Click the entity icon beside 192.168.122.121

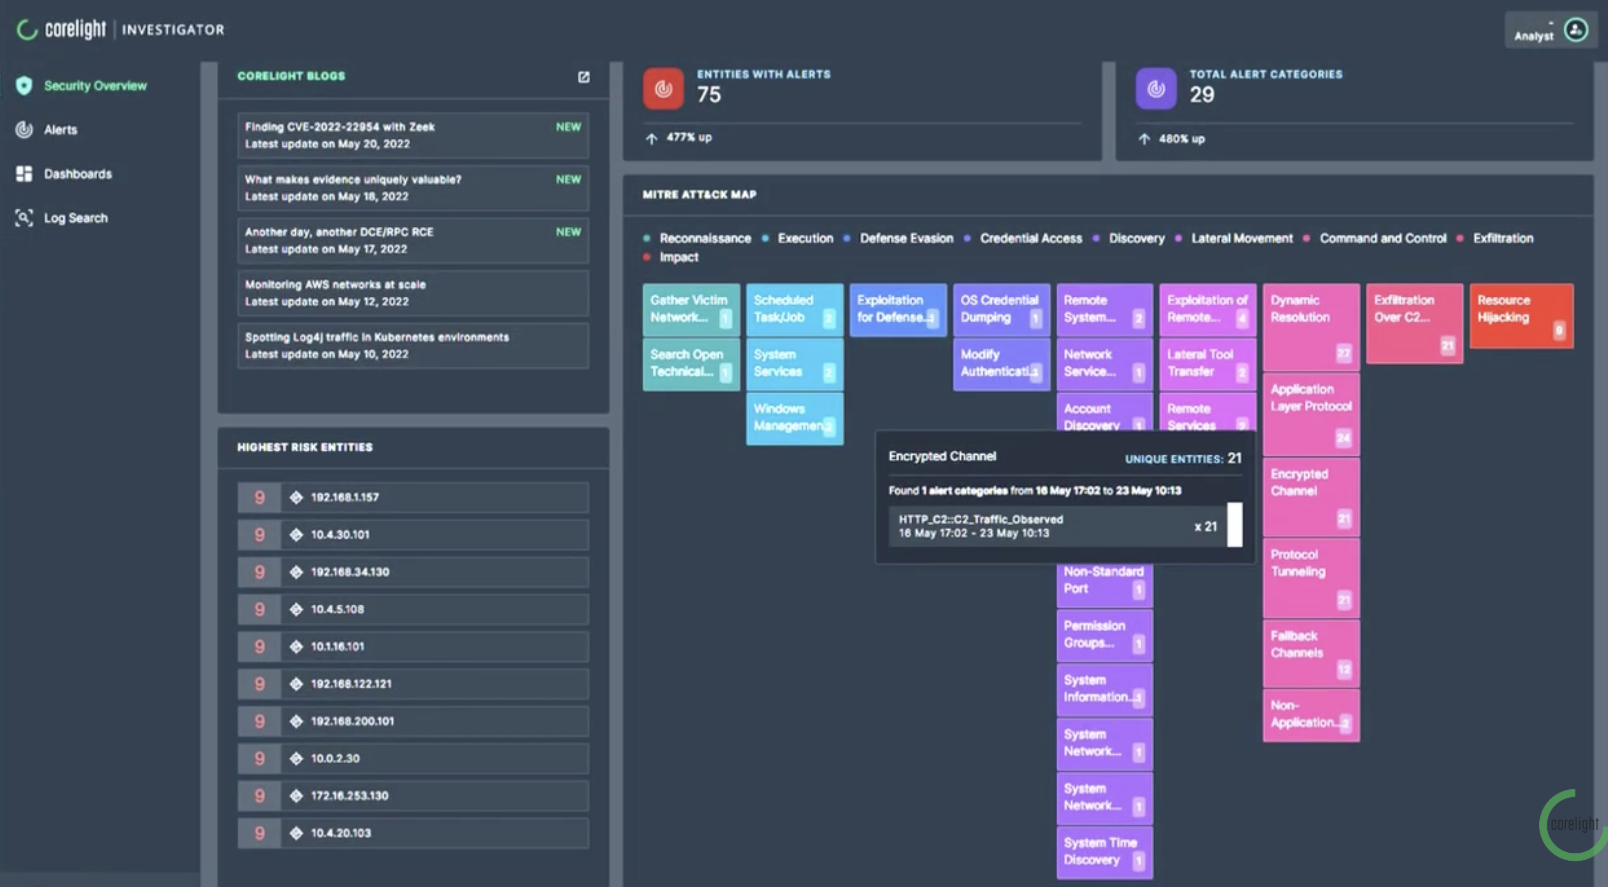tap(296, 684)
